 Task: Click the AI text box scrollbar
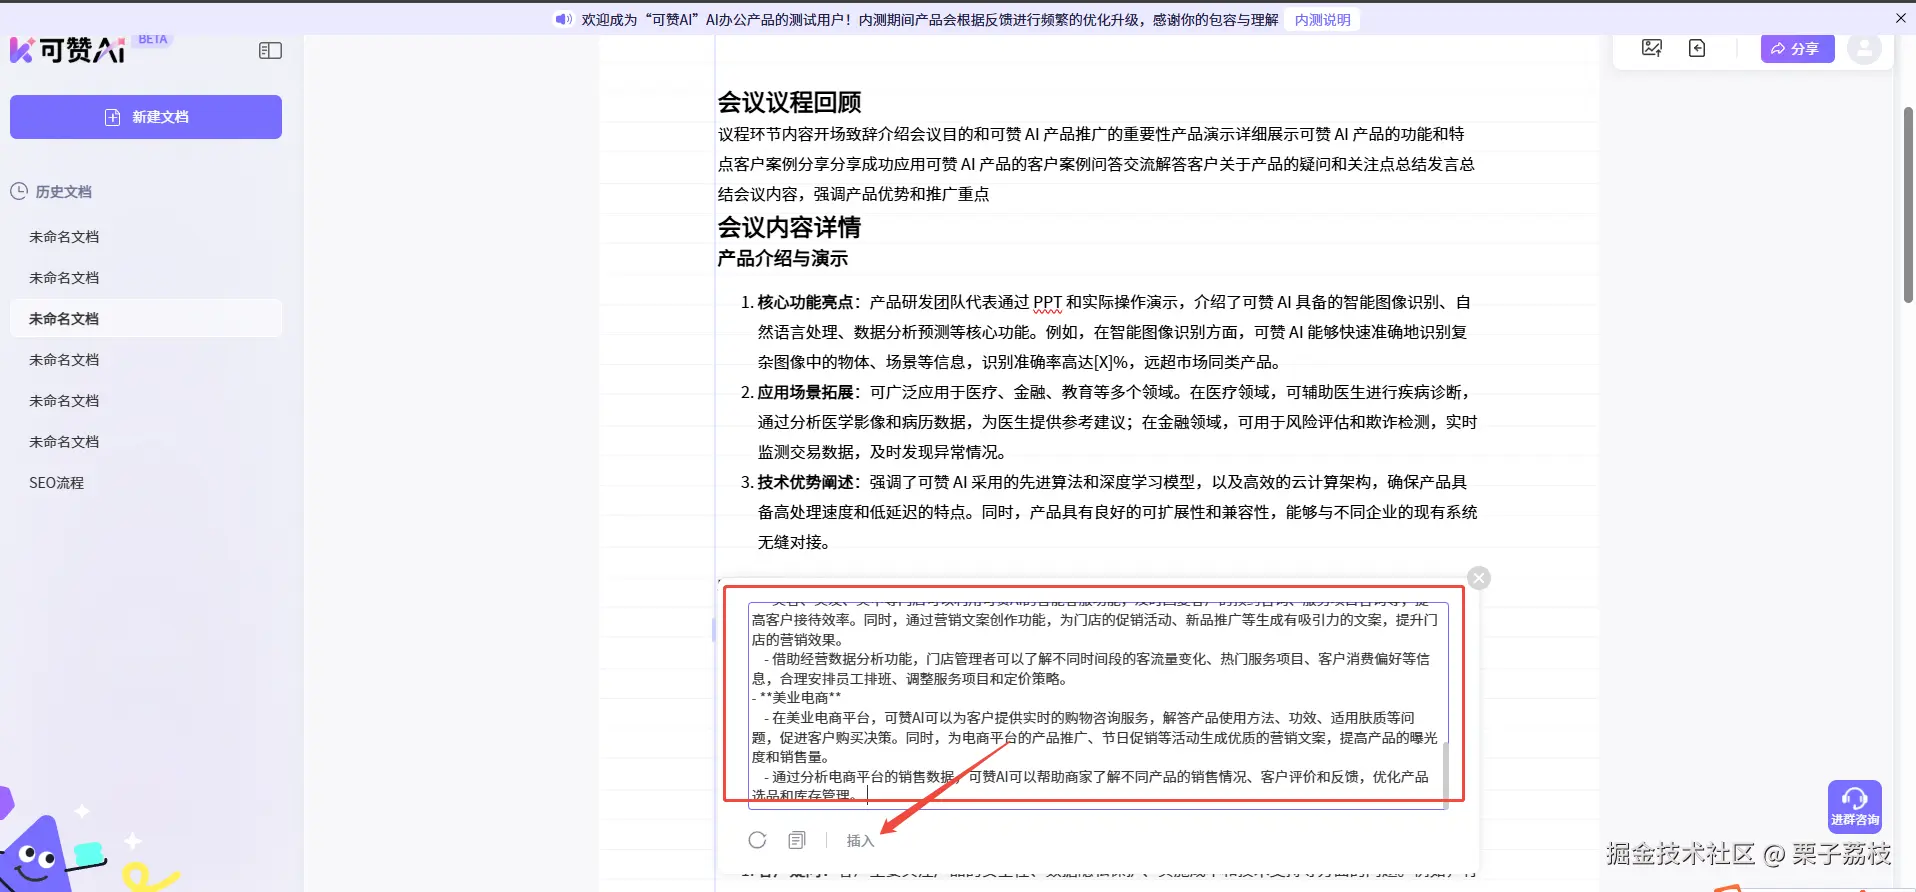click(x=1445, y=775)
